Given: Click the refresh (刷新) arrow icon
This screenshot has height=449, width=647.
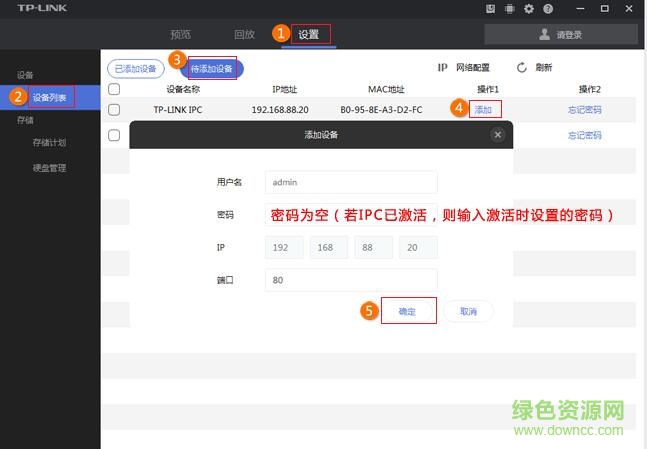Looking at the screenshot, I should [521, 68].
